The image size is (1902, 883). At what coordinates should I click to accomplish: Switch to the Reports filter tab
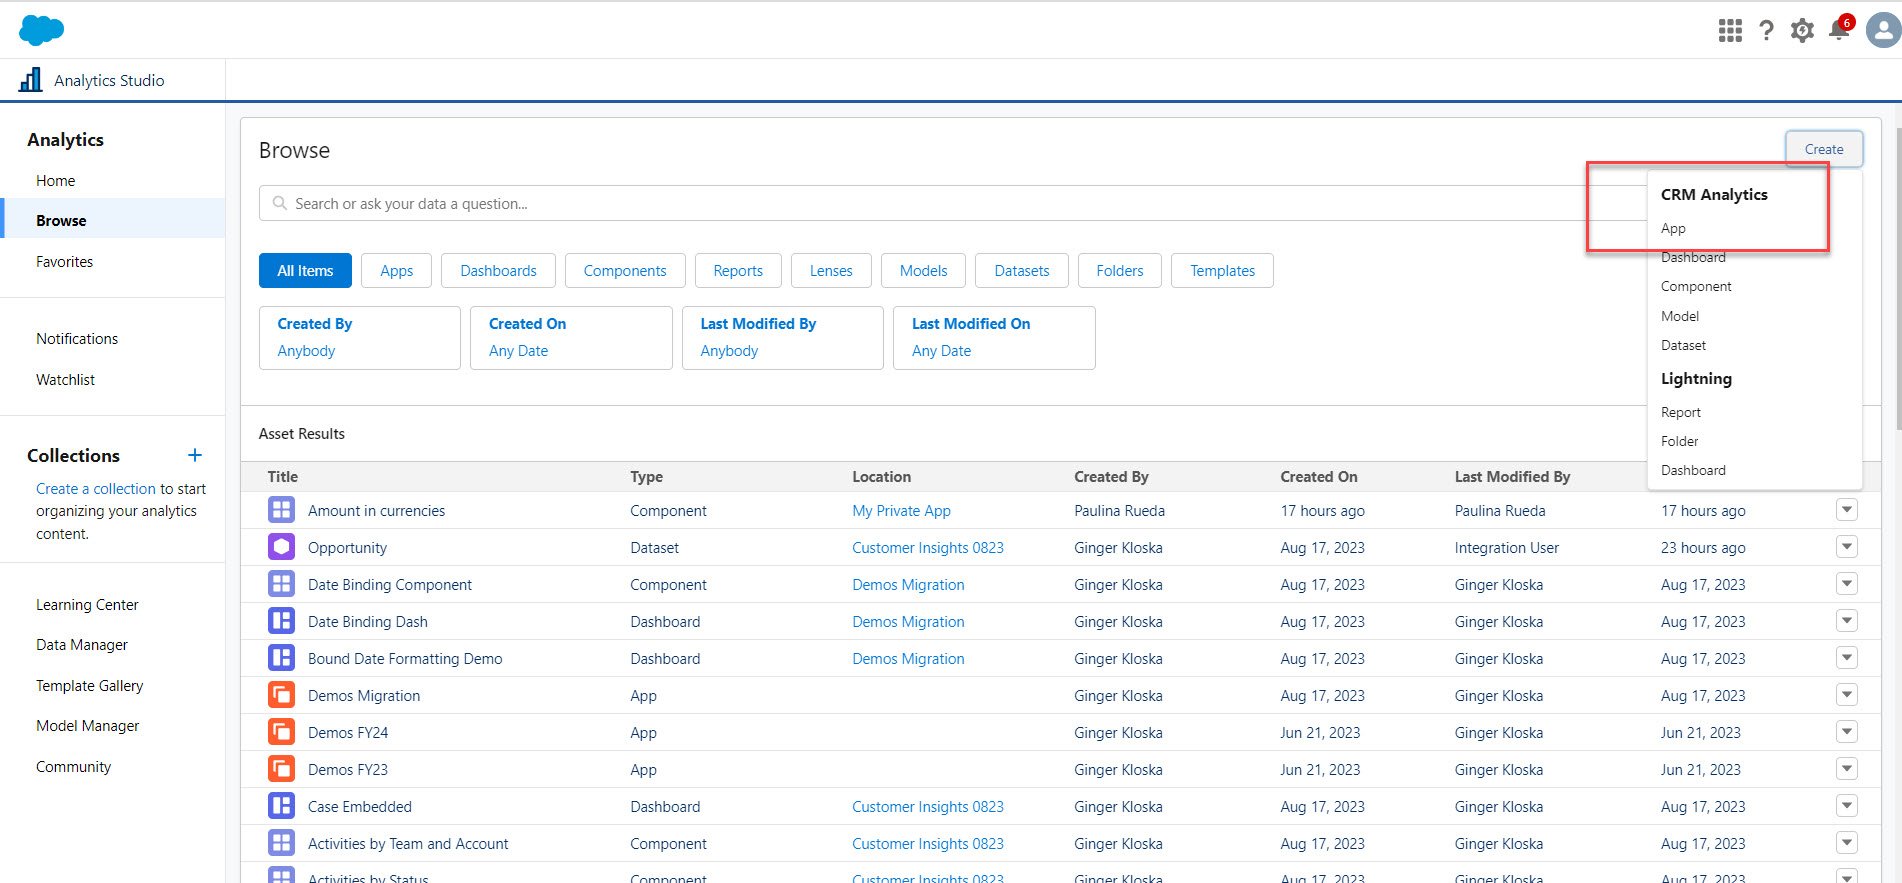click(x=738, y=271)
